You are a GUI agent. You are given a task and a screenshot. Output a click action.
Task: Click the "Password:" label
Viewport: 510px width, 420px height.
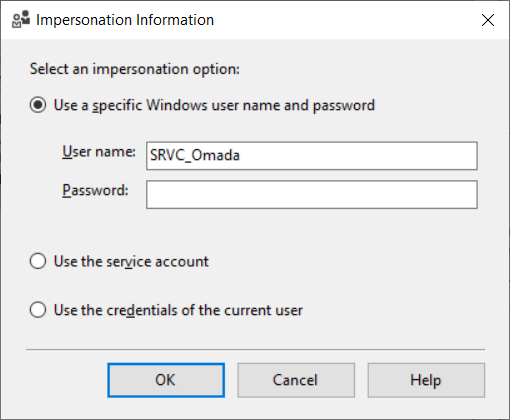point(95,190)
